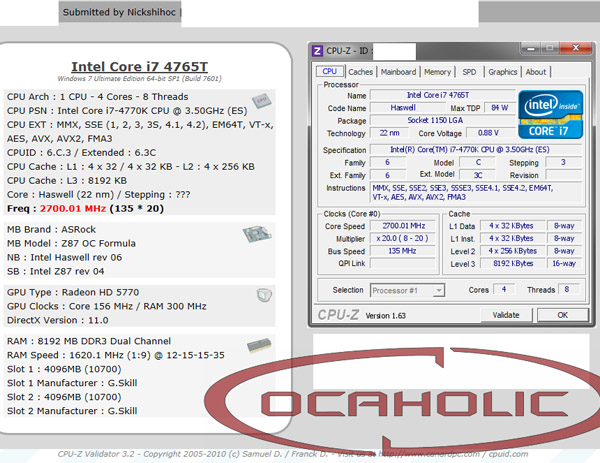
Task: Click the Slot 2 : 4096MB (10700) line
Action: (x=64, y=397)
